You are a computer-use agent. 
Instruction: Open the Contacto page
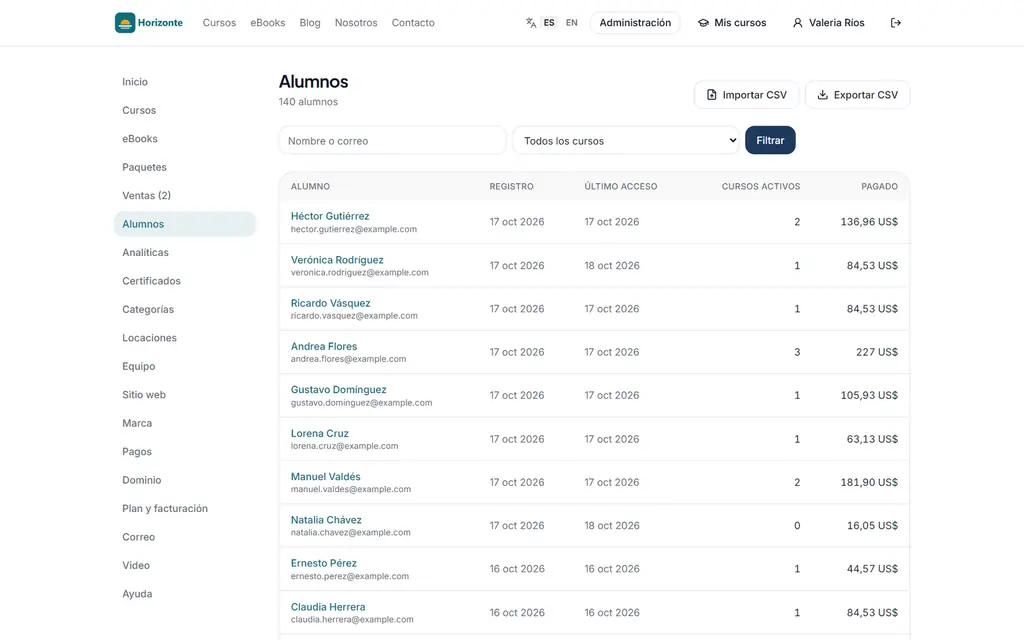point(413,23)
